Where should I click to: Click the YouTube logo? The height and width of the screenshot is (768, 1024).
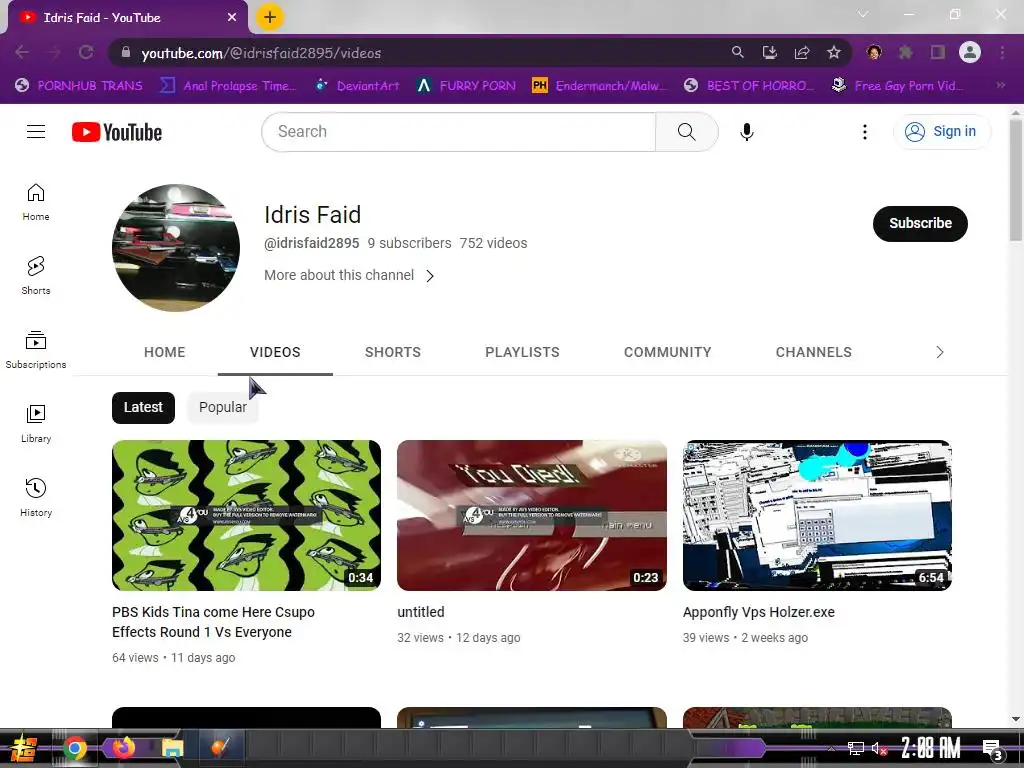pyautogui.click(x=117, y=132)
